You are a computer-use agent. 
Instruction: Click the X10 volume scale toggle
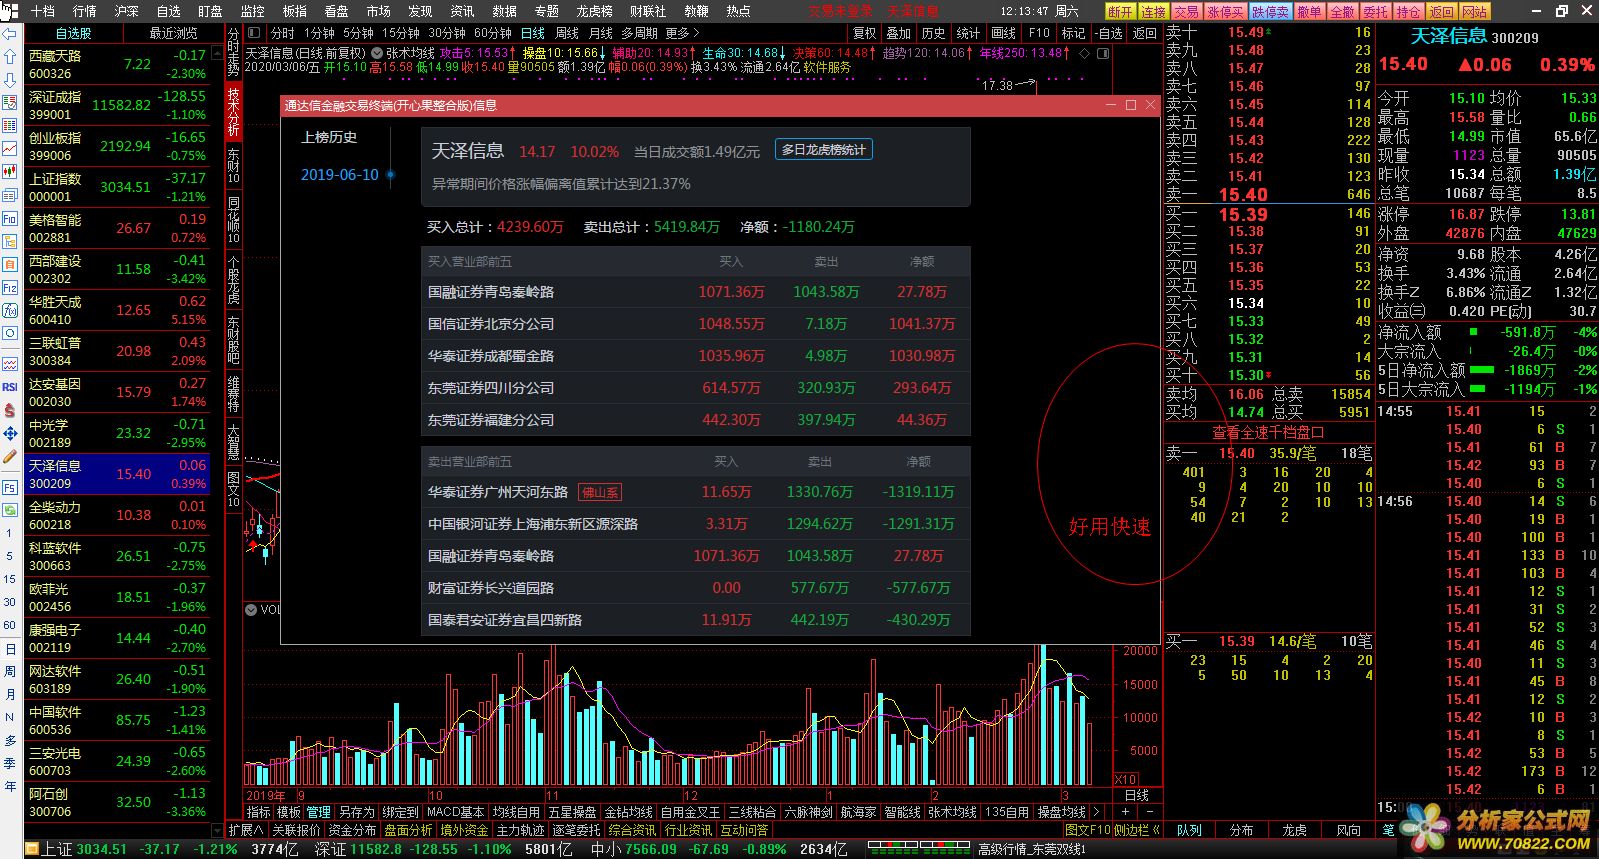click(x=1125, y=779)
